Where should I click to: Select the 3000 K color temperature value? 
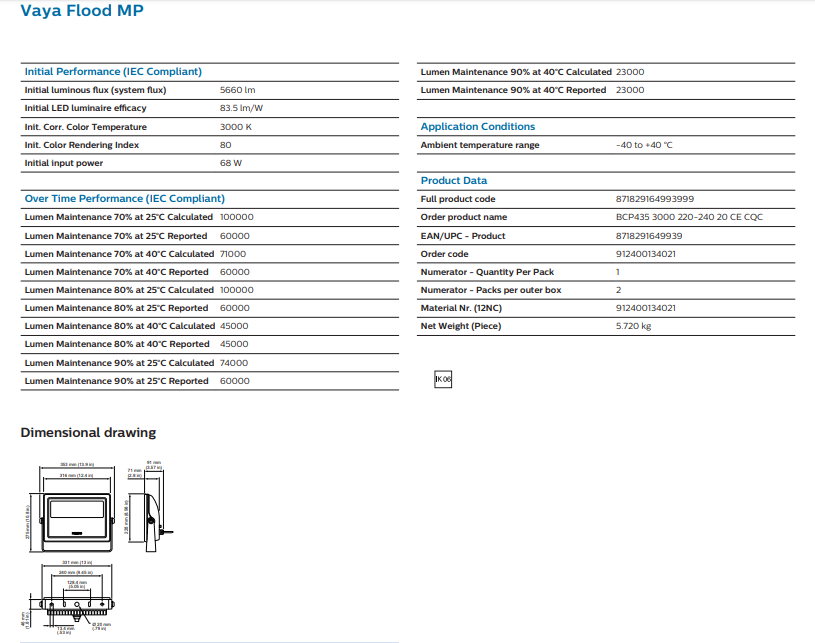click(x=235, y=127)
